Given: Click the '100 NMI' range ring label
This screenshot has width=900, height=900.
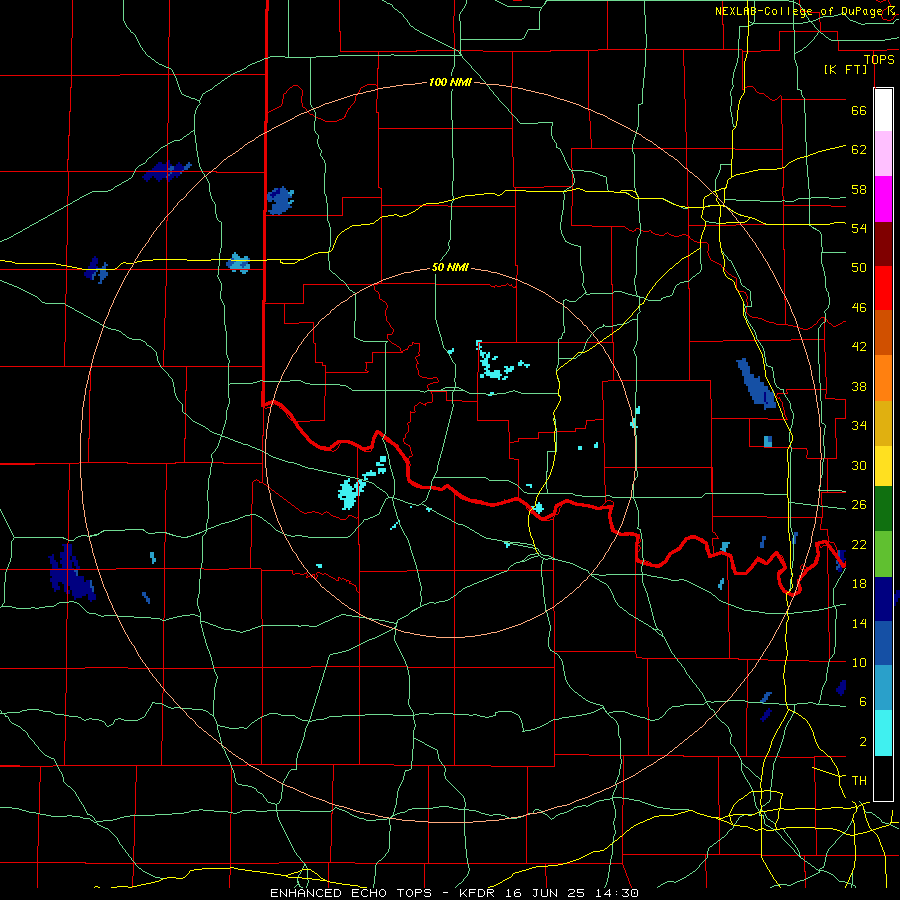Looking at the screenshot, I should tap(450, 83).
